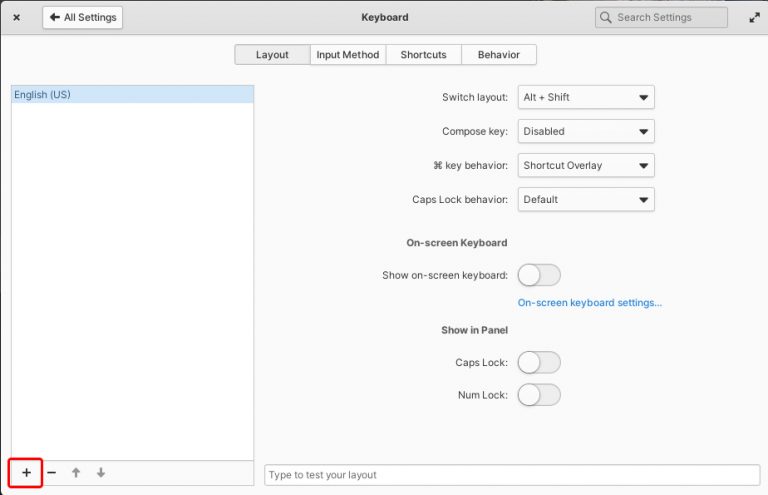Open On-screen keyboard settings link
Image resolution: width=768 pixels, height=495 pixels.
tap(589, 303)
